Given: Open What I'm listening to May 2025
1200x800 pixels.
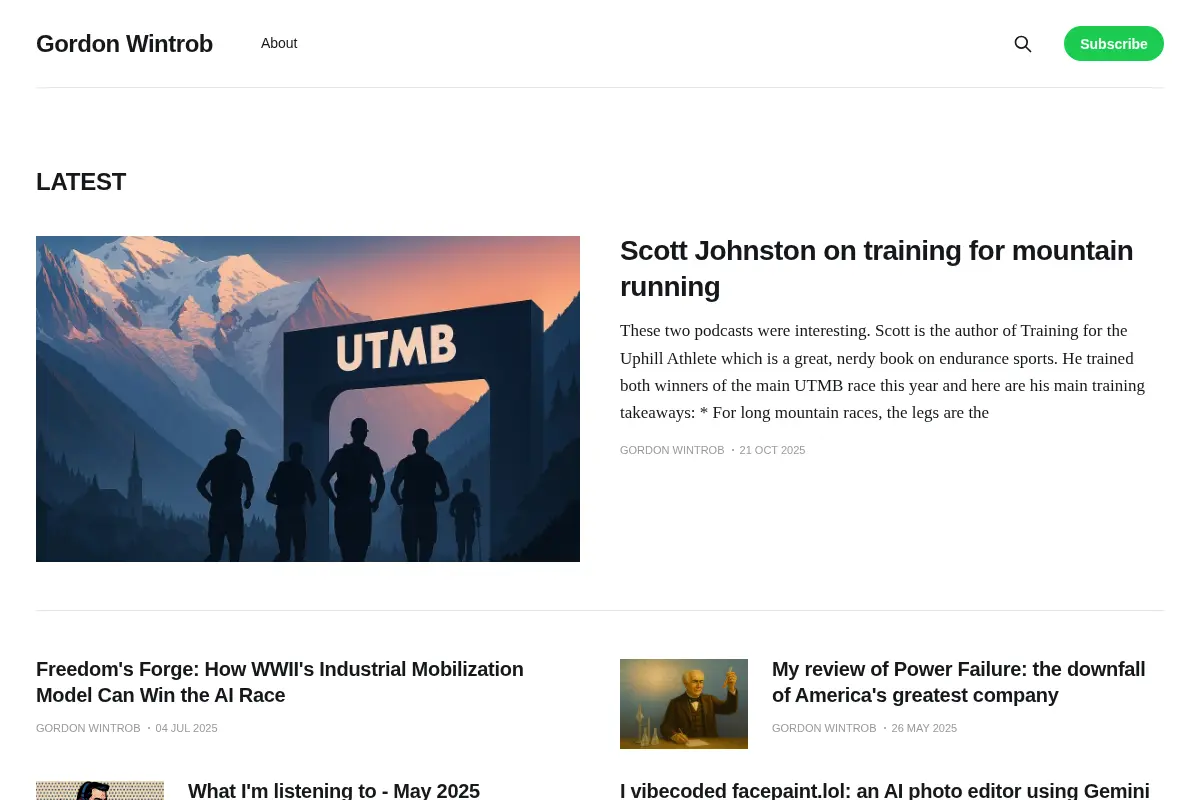Looking at the screenshot, I should pyautogui.click(x=334, y=790).
